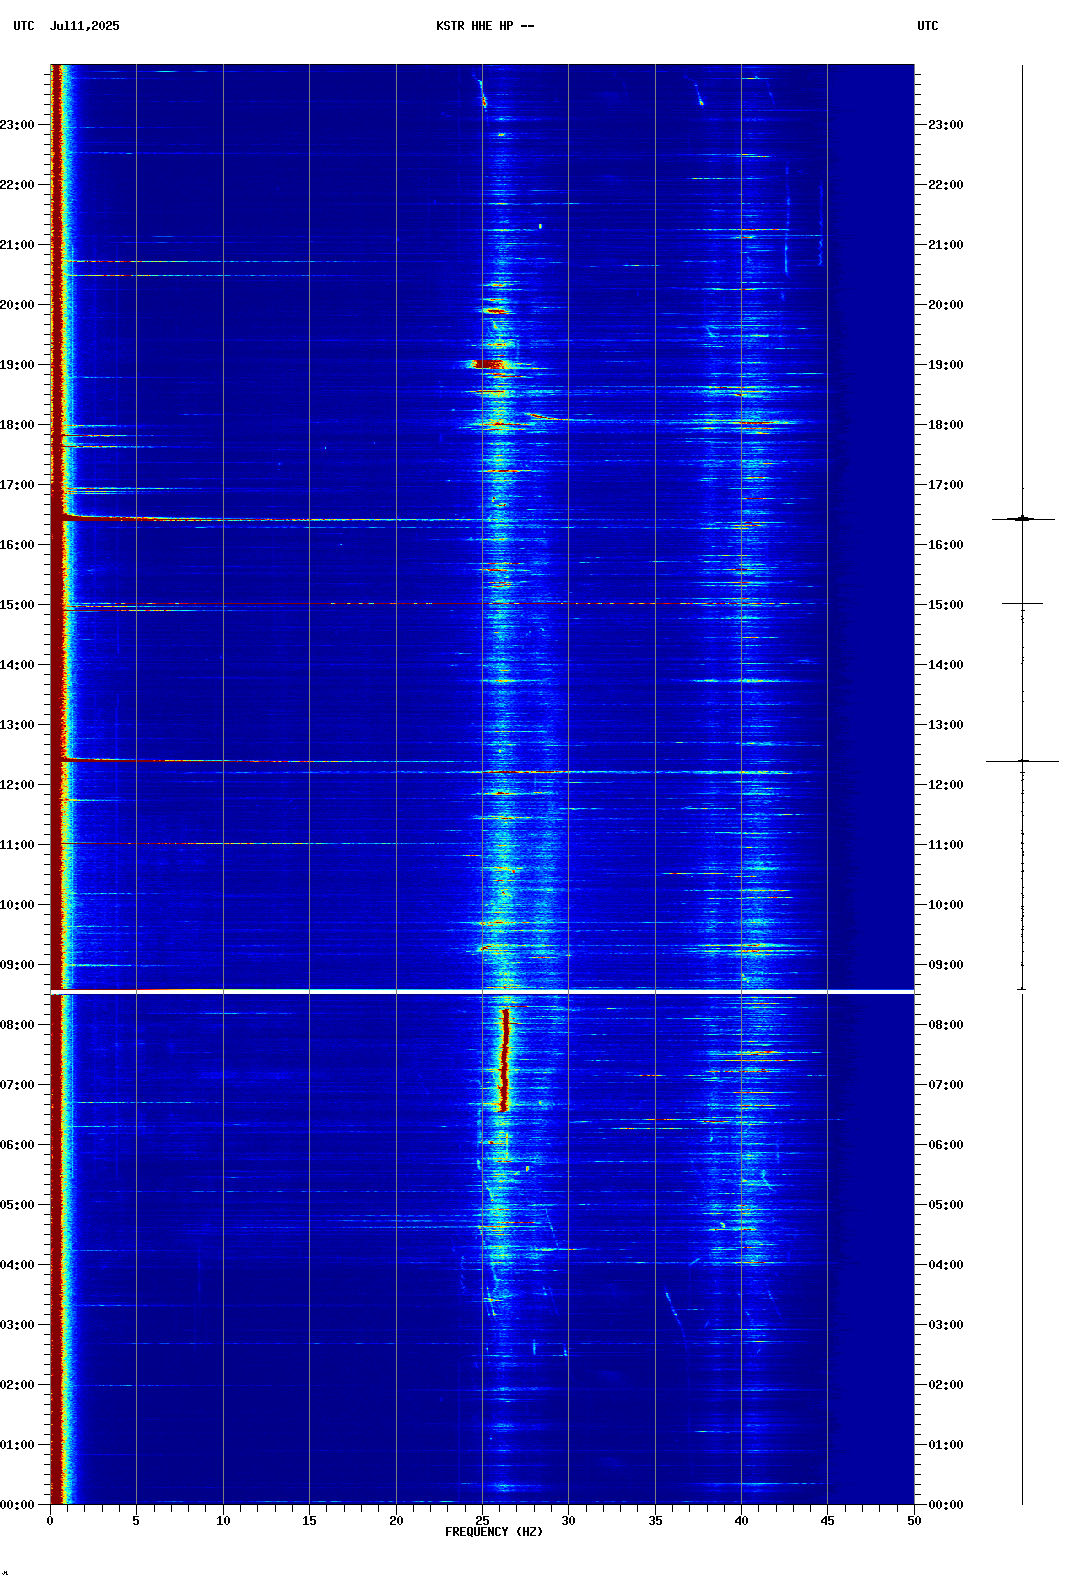The image size is (1066, 1584).
Task: Click the 17:00 label on the left time axis
Action: (17, 485)
